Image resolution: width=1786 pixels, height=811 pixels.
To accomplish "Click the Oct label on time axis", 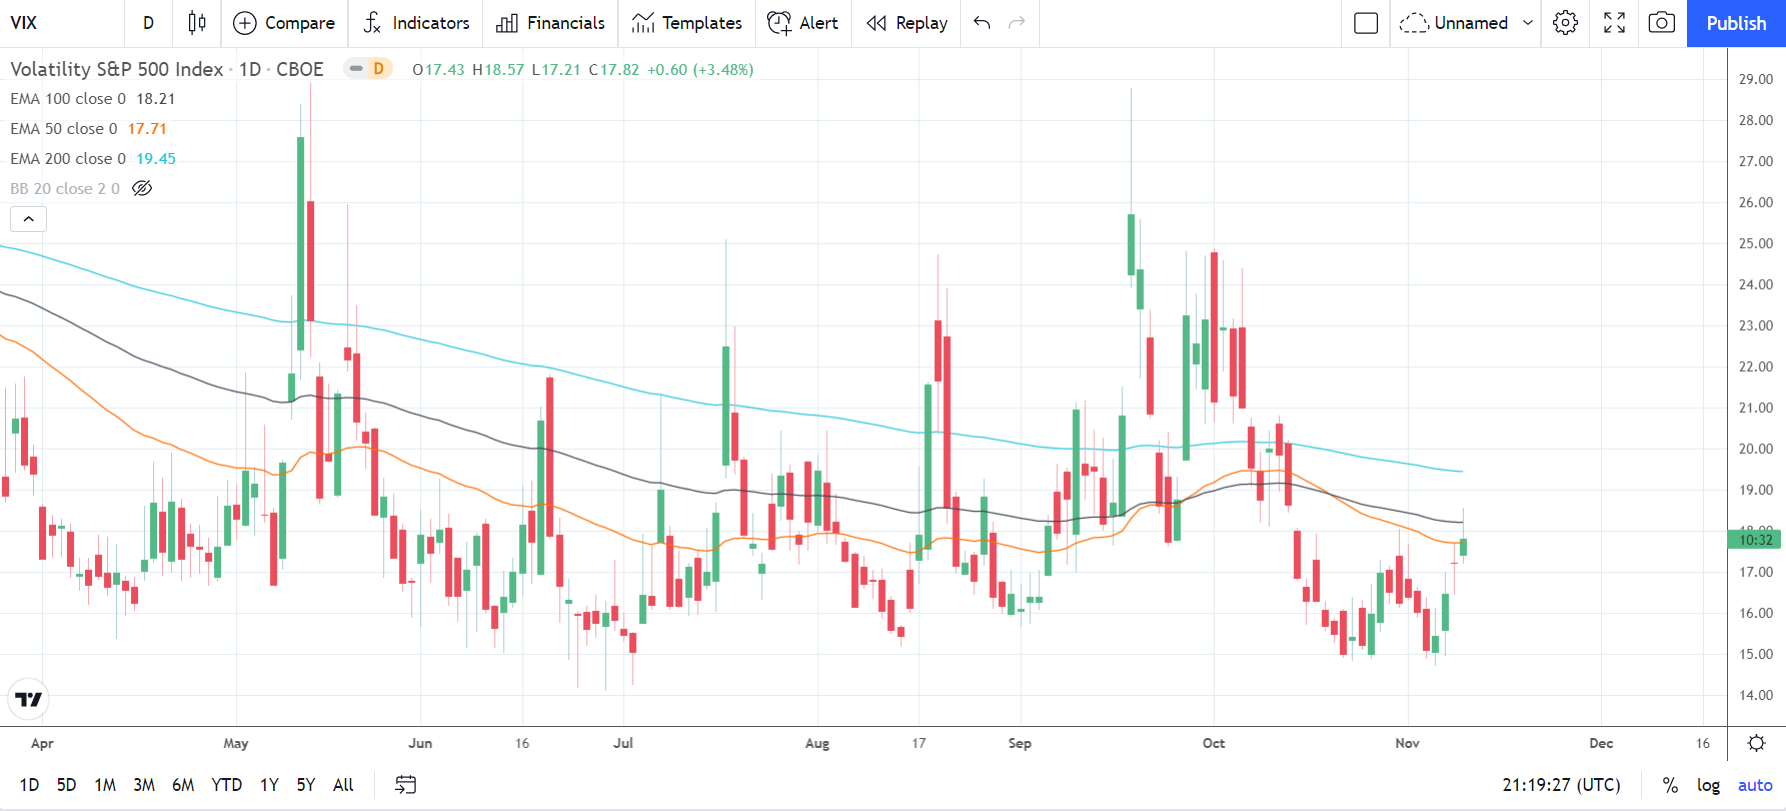I will (x=1213, y=743).
